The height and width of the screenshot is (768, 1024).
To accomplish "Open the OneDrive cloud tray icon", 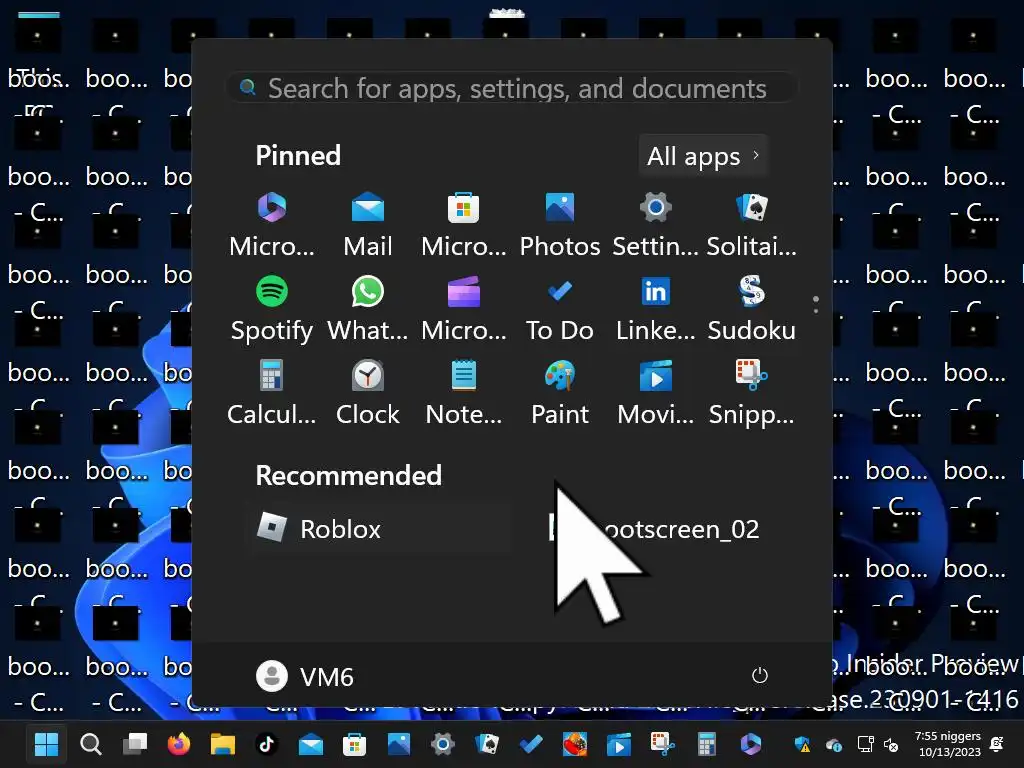I will [834, 744].
